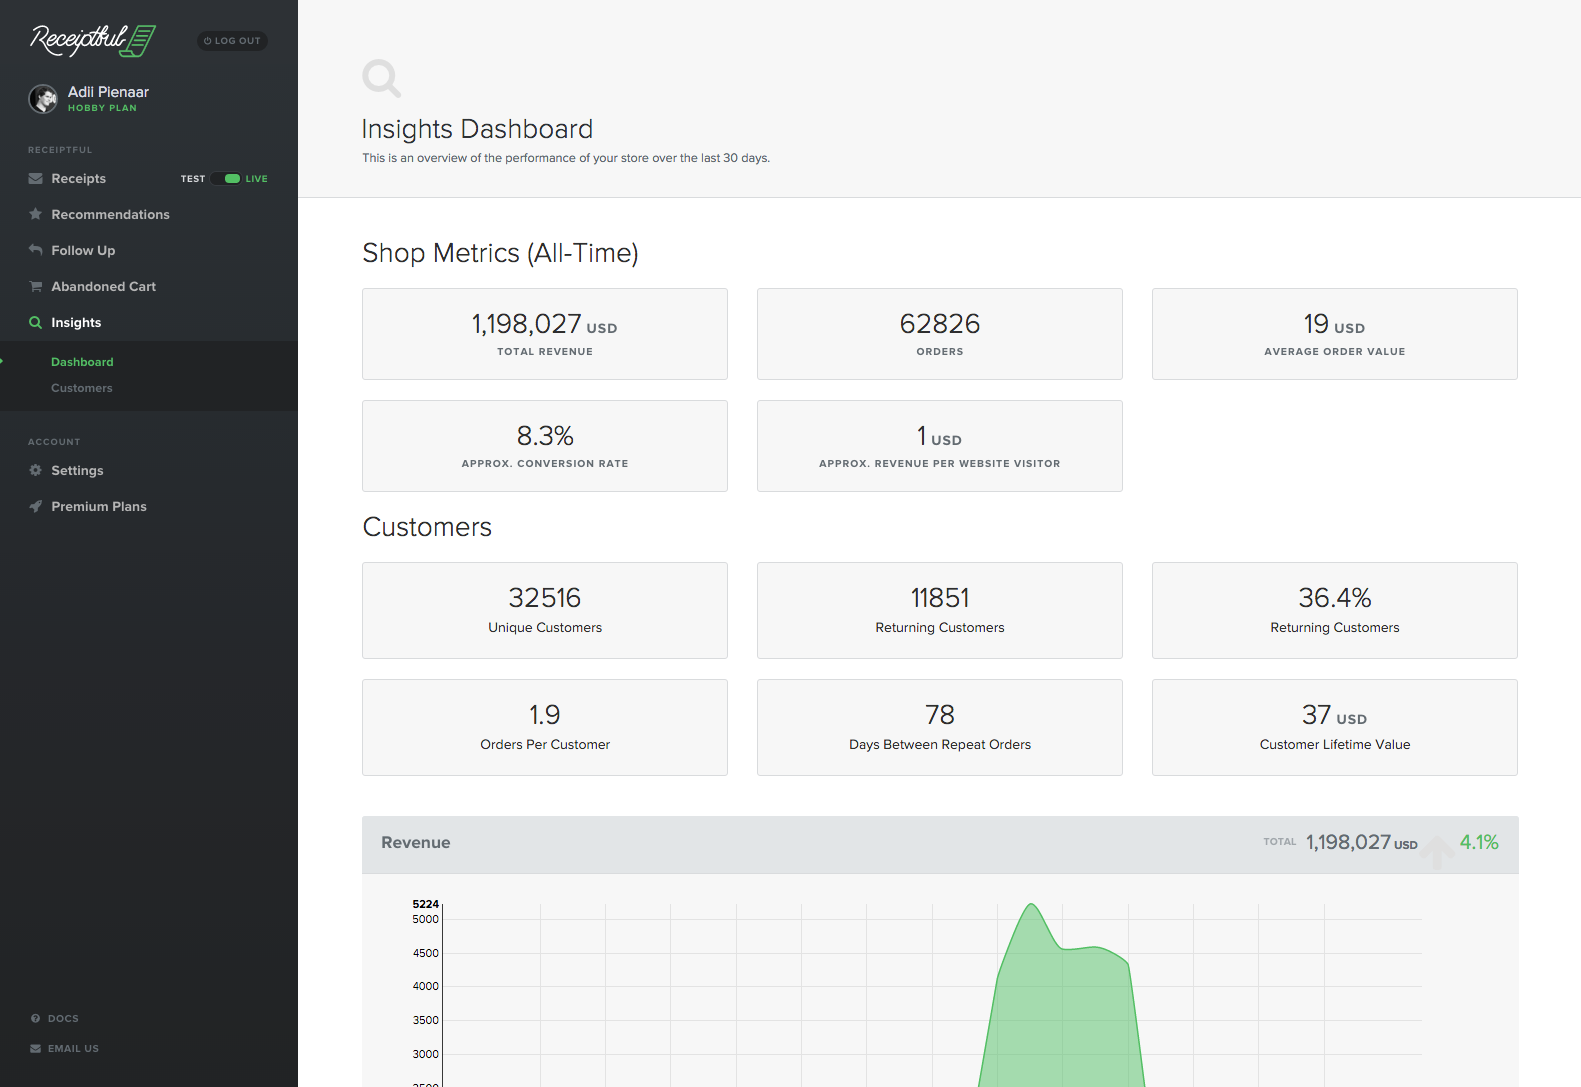Image resolution: width=1581 pixels, height=1087 pixels.
Task: Click the Receipts envelope icon
Action: point(35,179)
